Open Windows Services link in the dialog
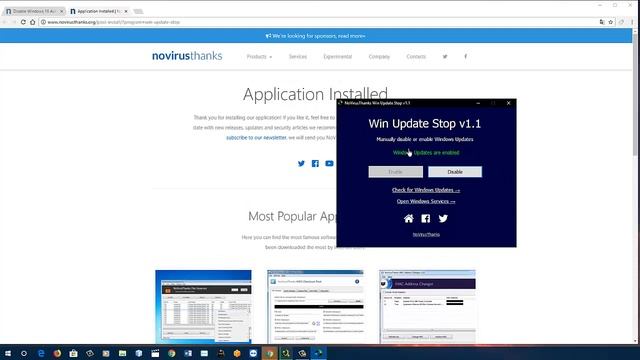Image resolution: width=640 pixels, height=360 pixels. point(426,201)
